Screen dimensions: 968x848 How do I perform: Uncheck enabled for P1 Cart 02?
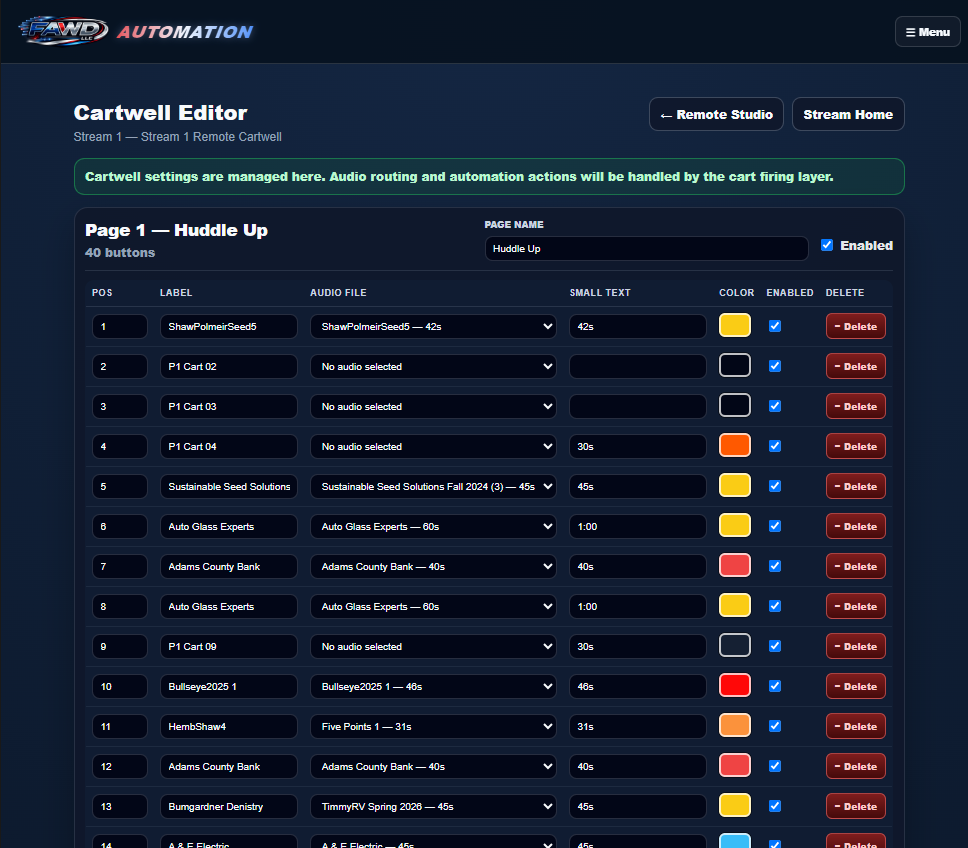tap(775, 366)
